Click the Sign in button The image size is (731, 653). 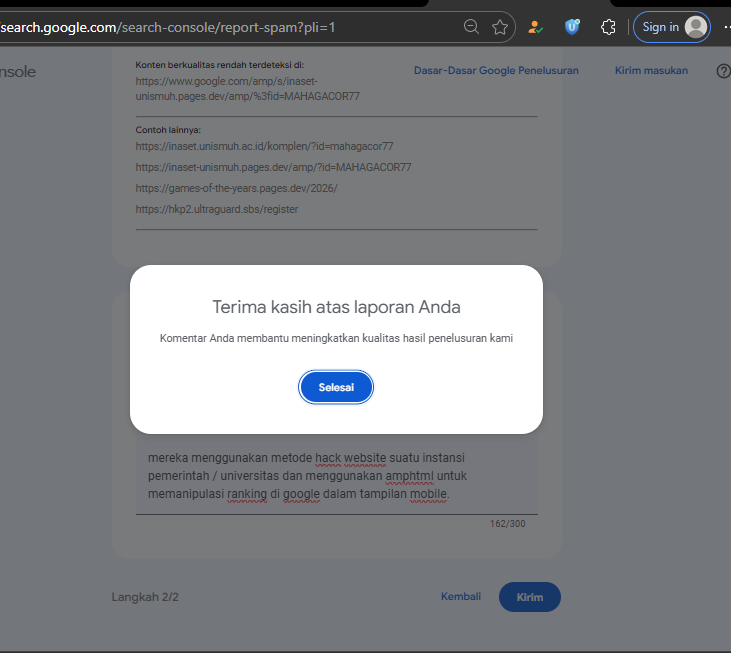[672, 27]
